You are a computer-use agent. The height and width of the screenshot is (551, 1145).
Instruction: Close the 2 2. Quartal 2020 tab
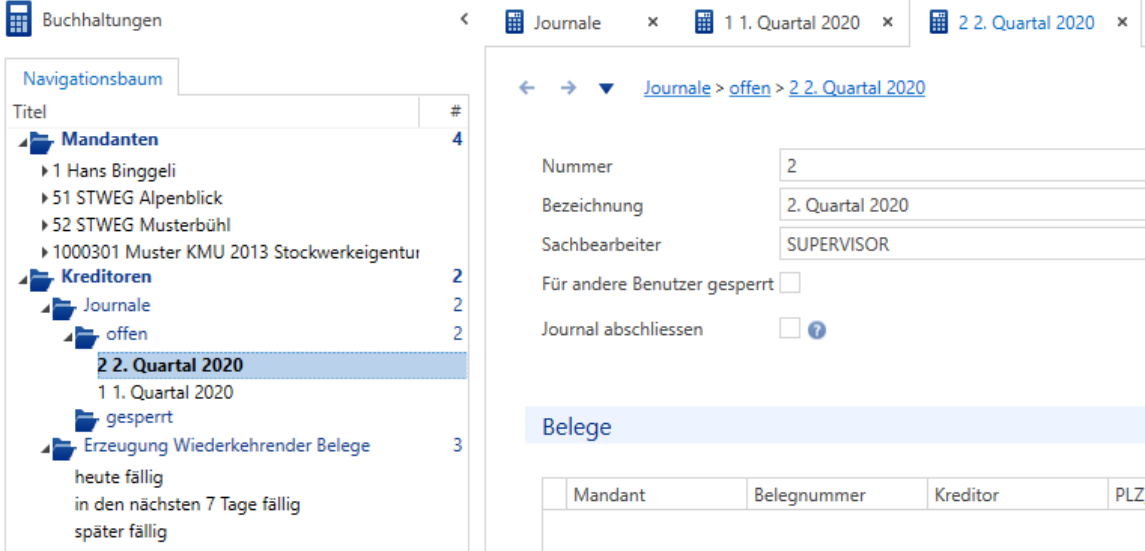click(1122, 23)
